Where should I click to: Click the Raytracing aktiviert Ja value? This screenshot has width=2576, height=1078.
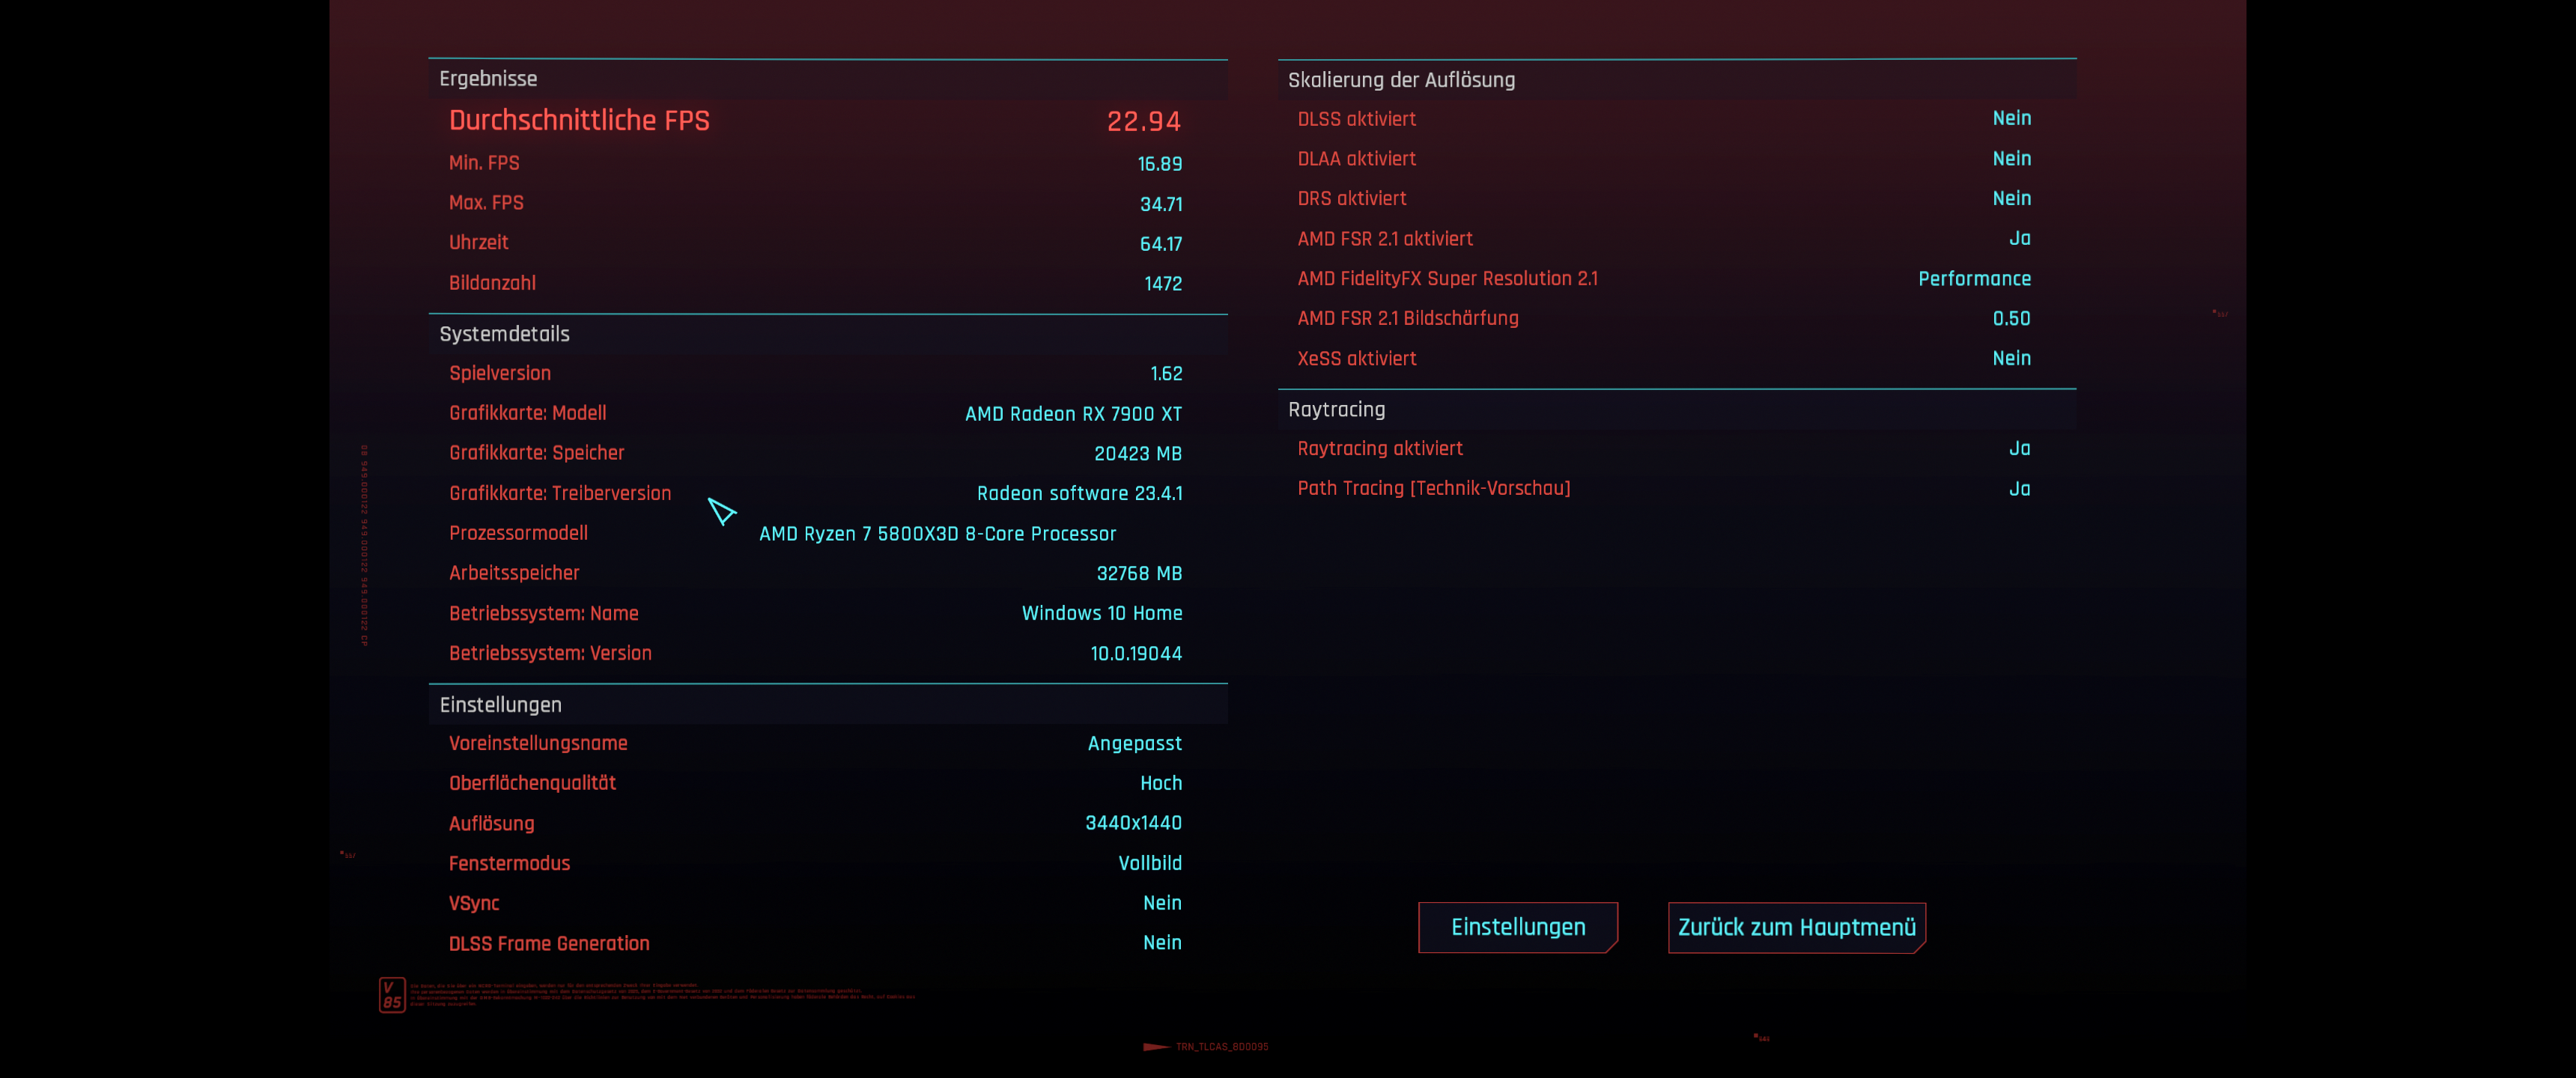point(2019,449)
